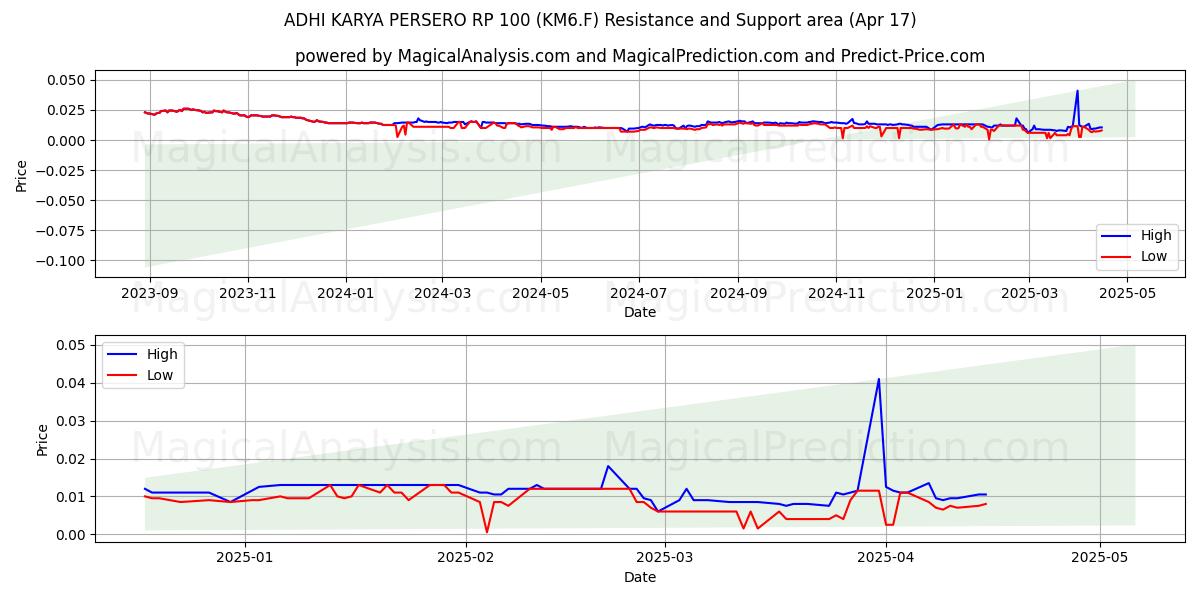Click the '0.05' y-axis tick in bottom chart

[73, 345]
